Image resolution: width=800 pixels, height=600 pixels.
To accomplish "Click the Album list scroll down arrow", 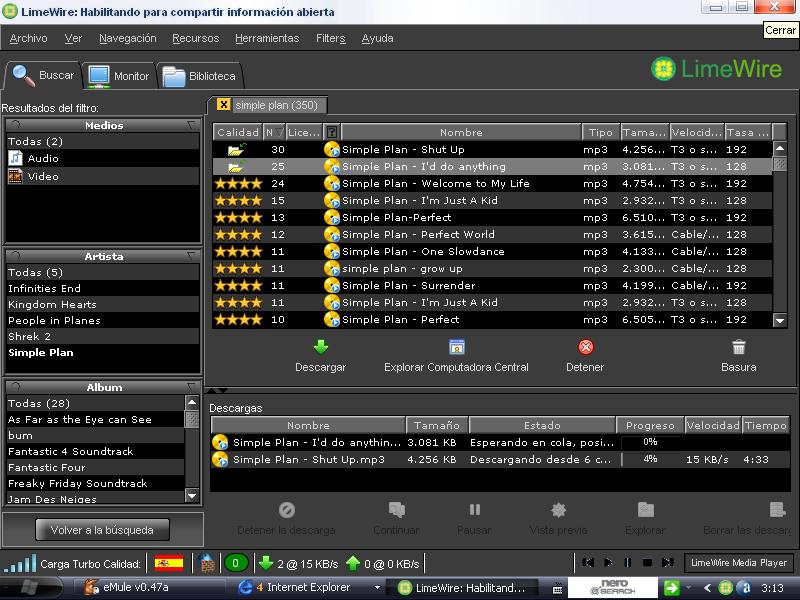I will [192, 495].
